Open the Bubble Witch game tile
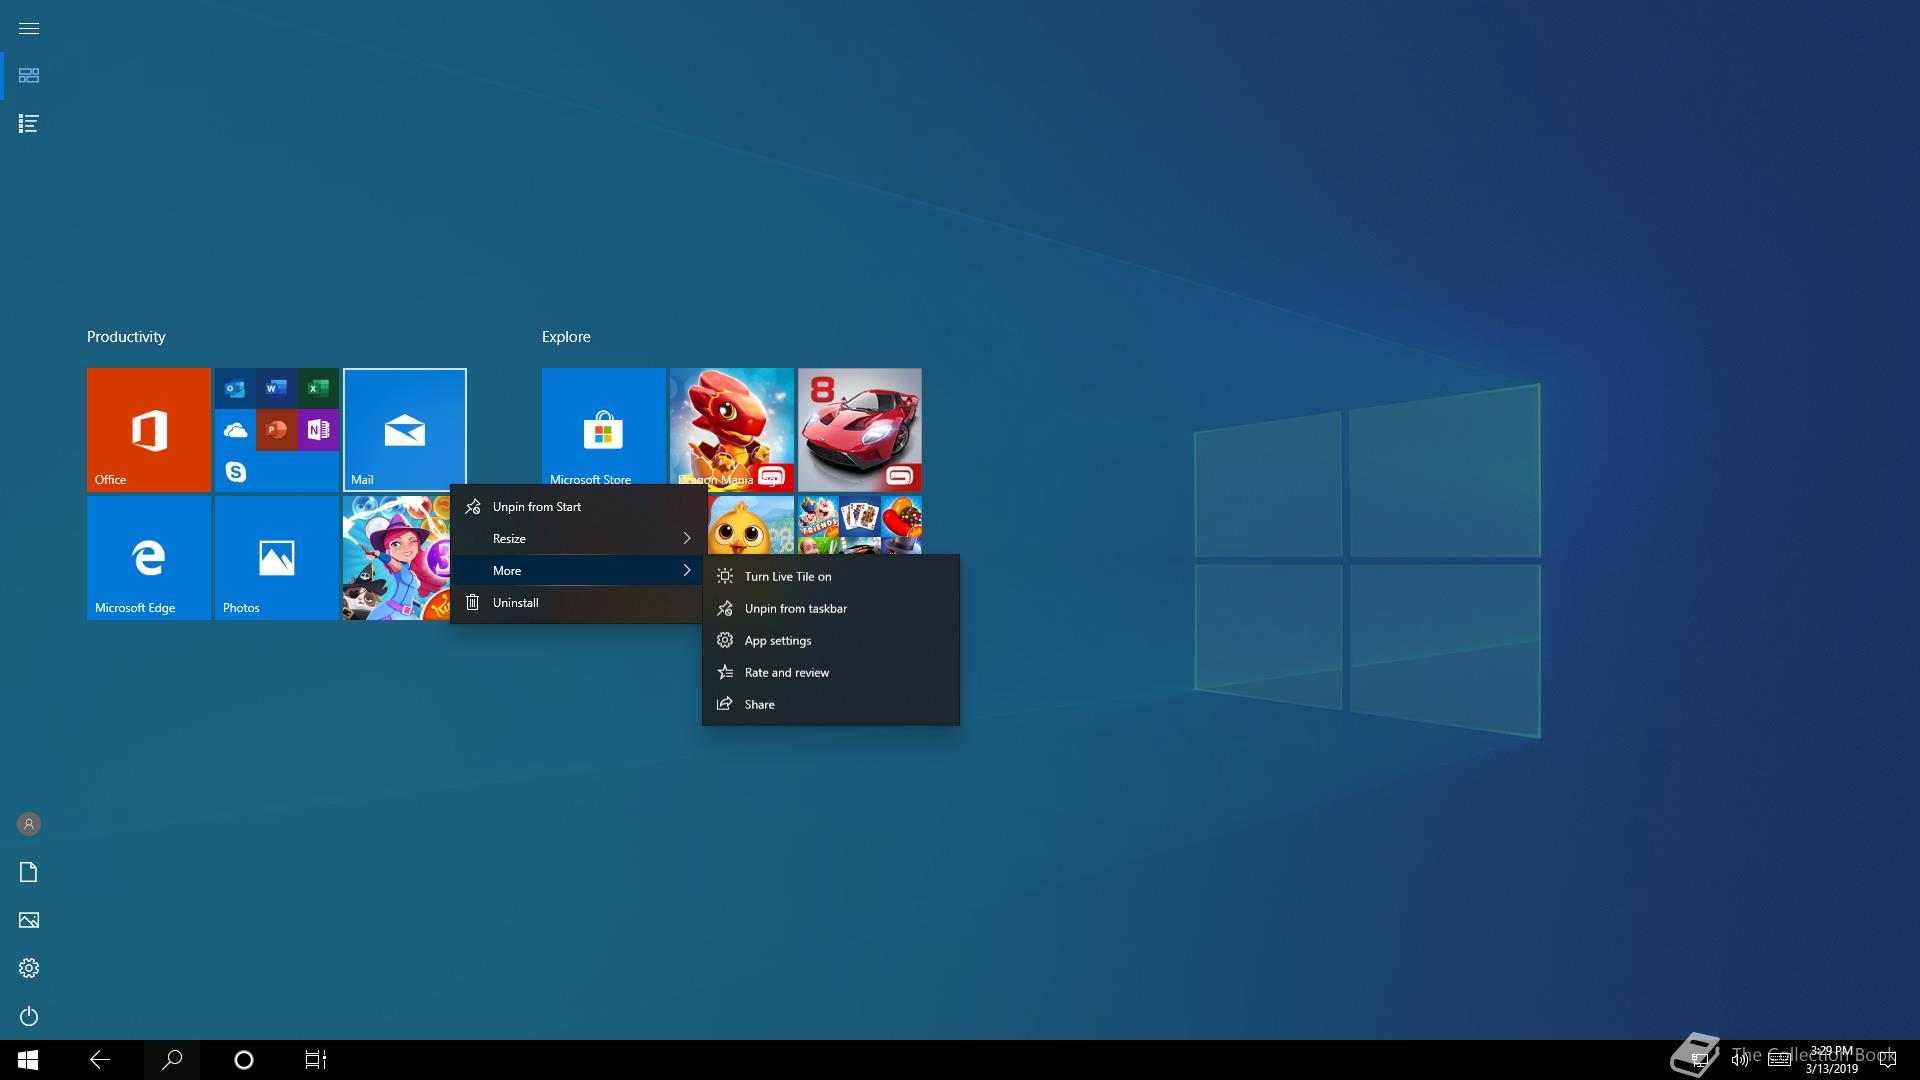Image resolution: width=1920 pixels, height=1080 pixels. 397,558
